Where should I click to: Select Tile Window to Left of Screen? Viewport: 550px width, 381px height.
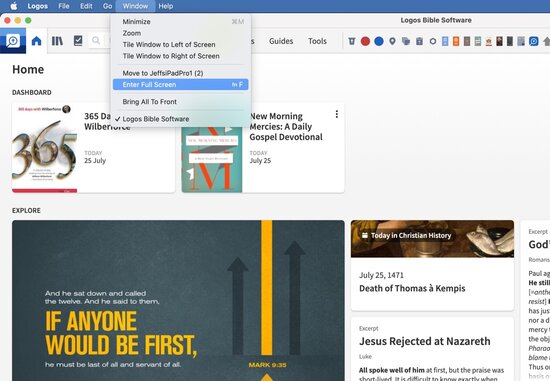181,45
